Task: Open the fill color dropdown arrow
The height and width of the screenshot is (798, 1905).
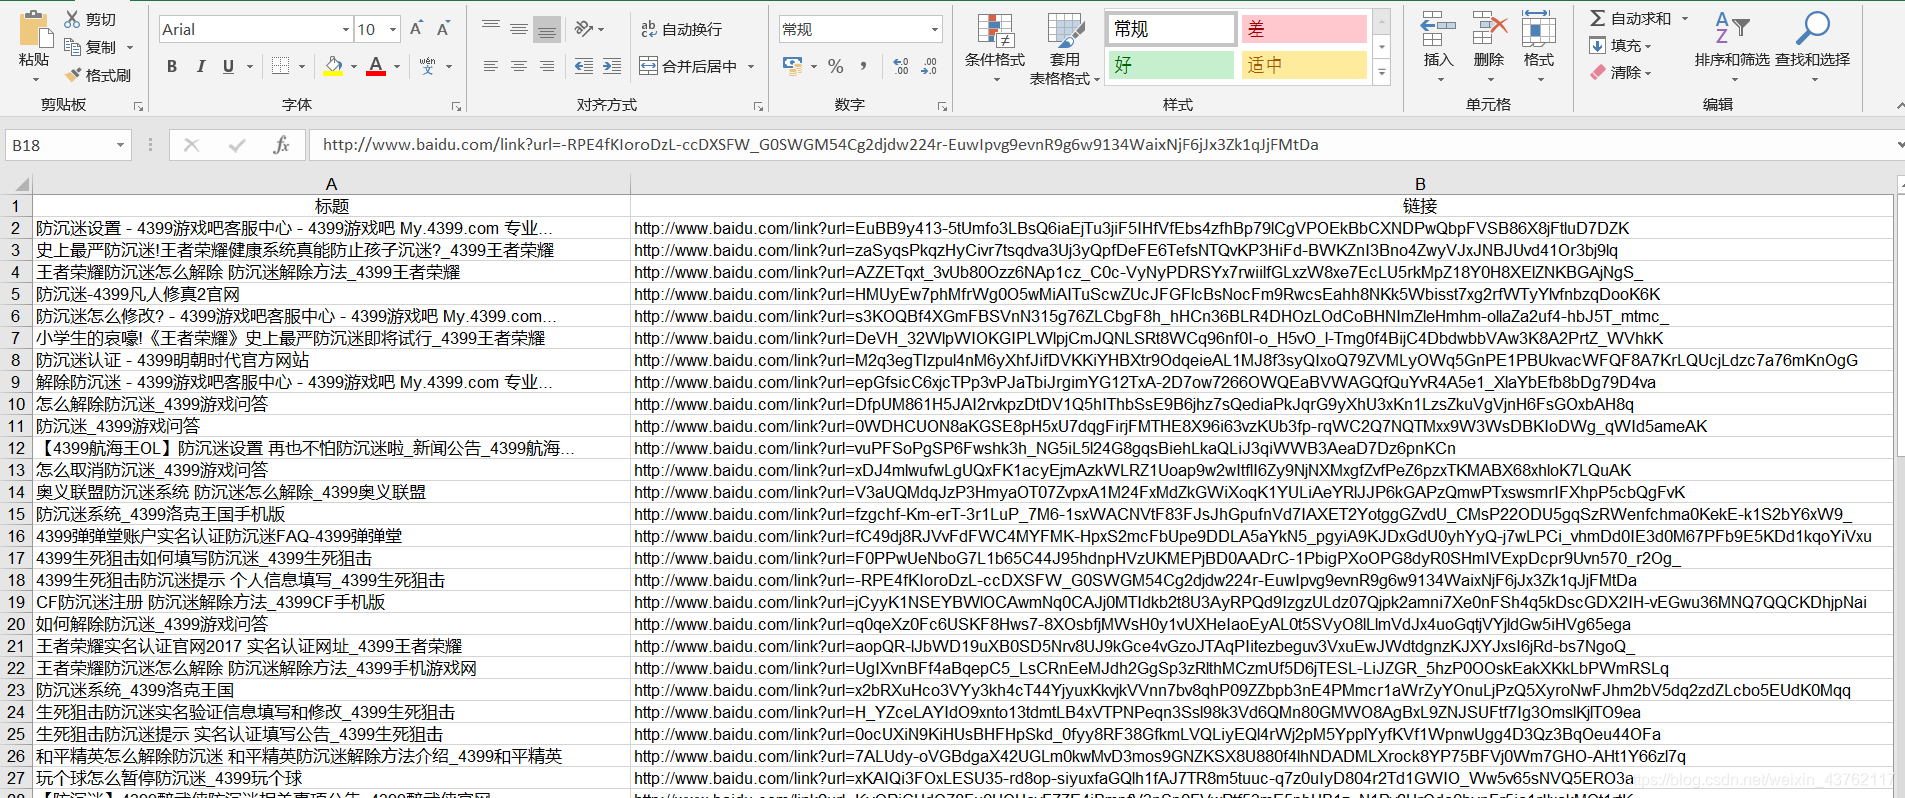Action: 354,67
